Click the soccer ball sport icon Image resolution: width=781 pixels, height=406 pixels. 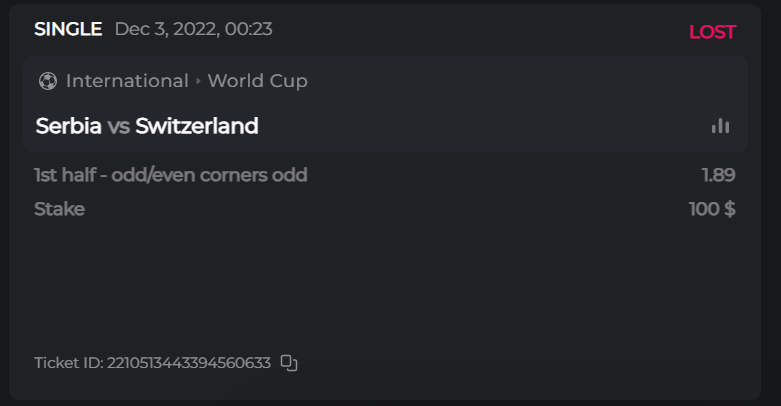click(47, 81)
